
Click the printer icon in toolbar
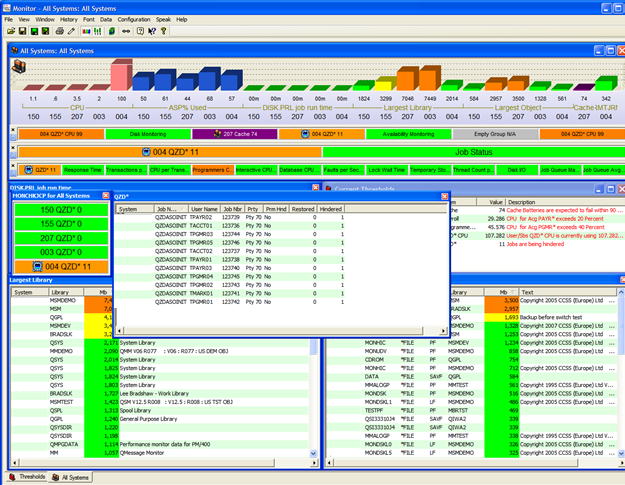(x=60, y=31)
